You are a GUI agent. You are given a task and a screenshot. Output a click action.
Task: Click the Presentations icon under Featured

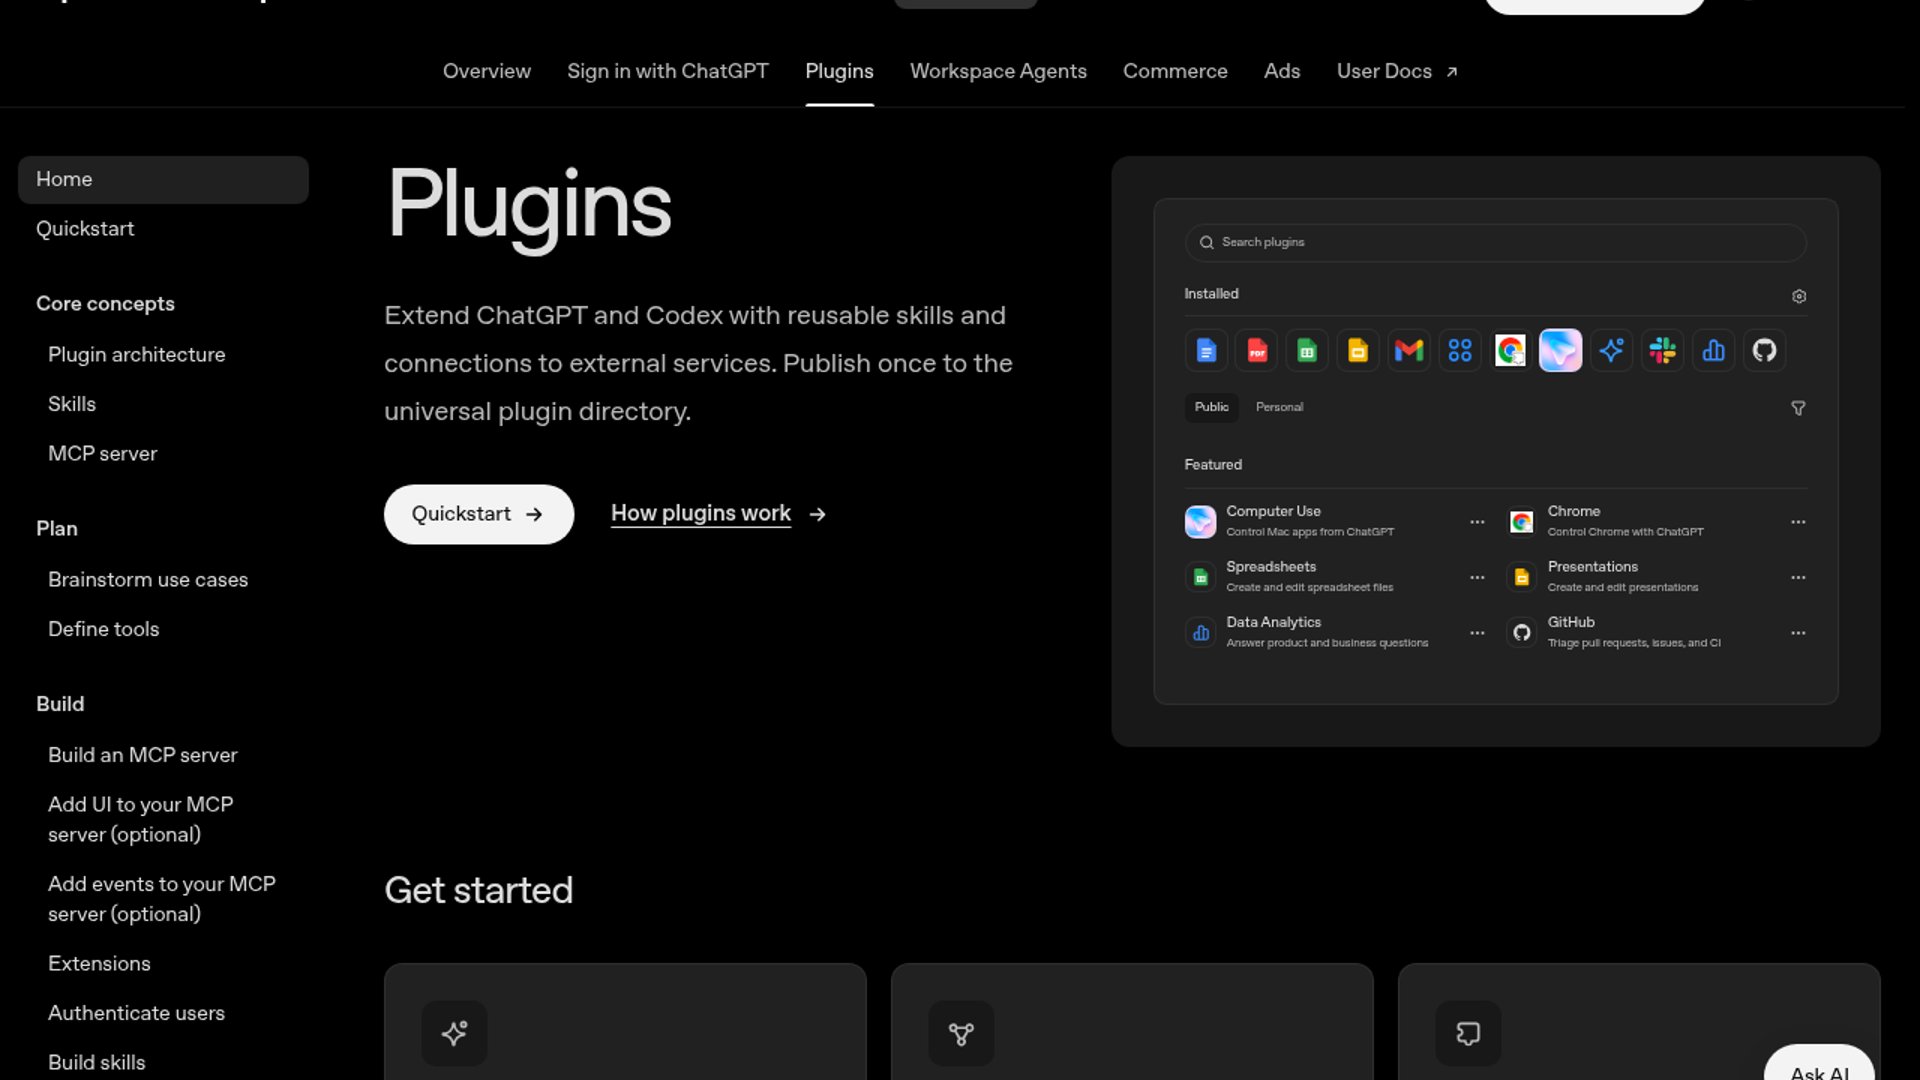pos(1522,577)
